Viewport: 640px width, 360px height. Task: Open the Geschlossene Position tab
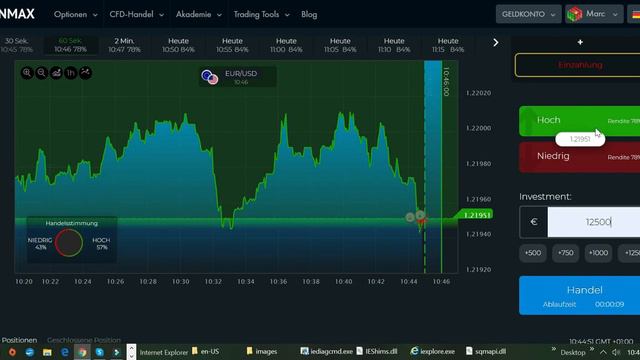[x=84, y=340]
